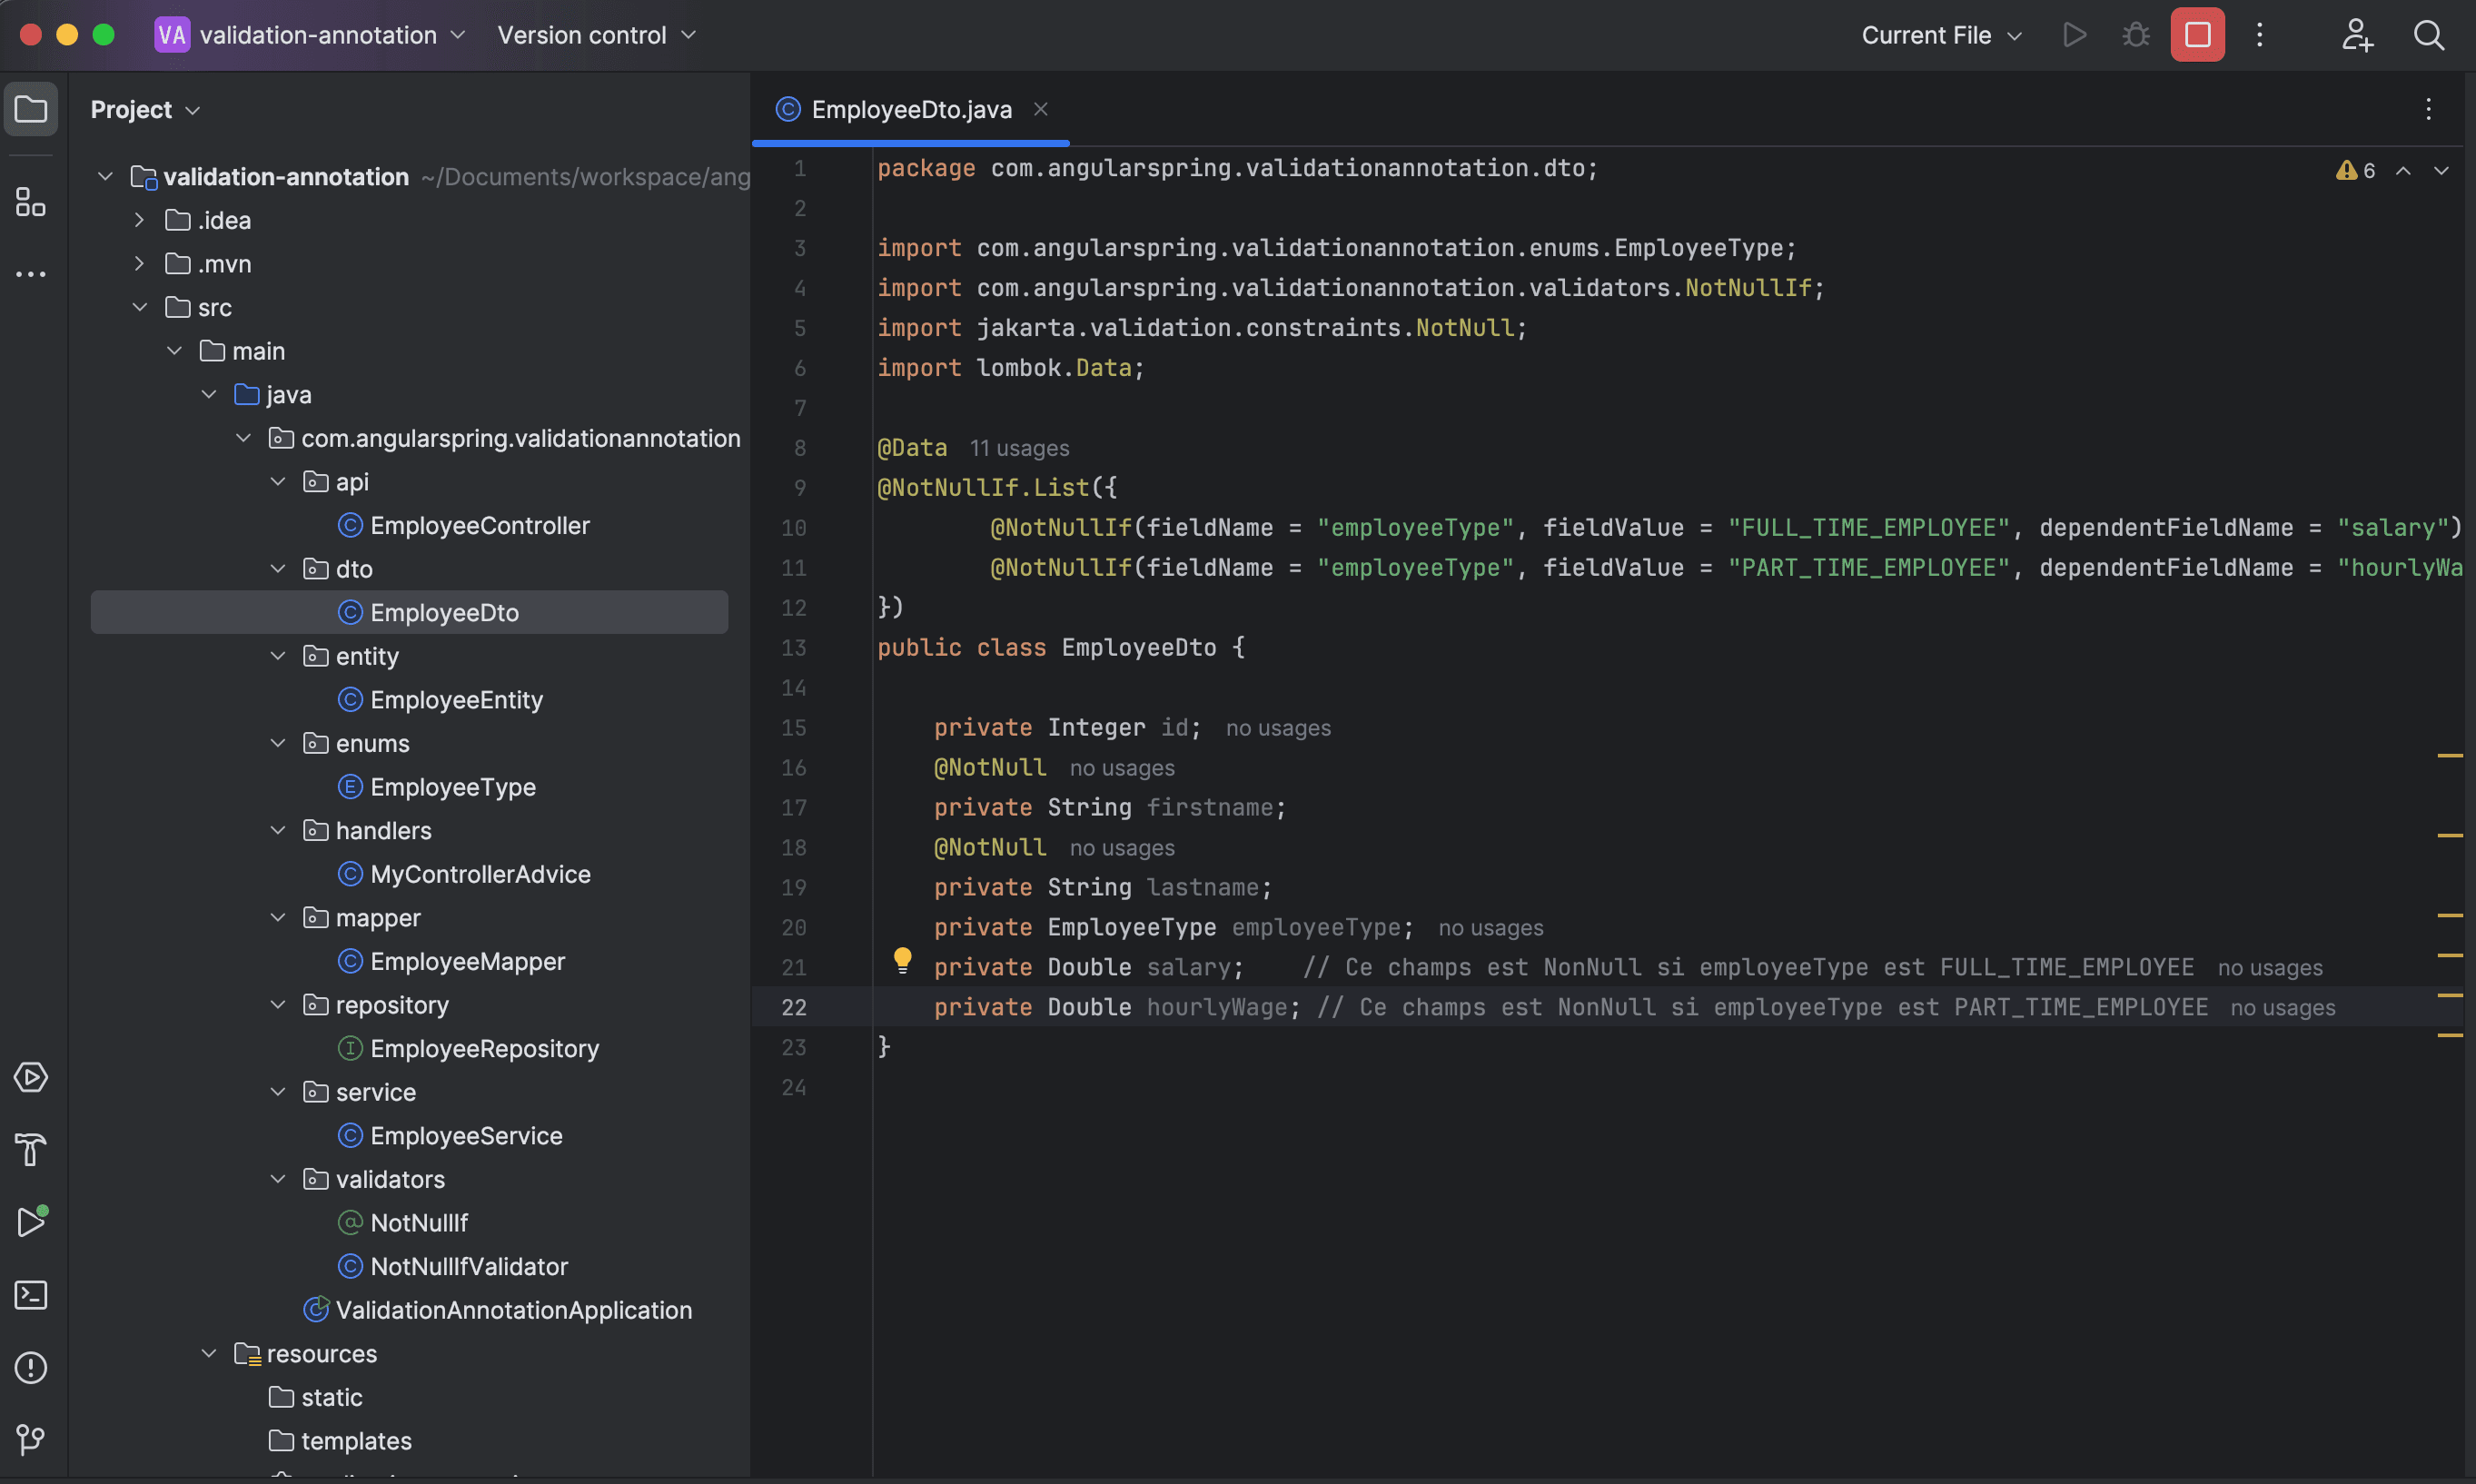Click the 11 usages hint above @Data
The height and width of the screenshot is (1484, 2476).
pyautogui.click(x=1019, y=447)
